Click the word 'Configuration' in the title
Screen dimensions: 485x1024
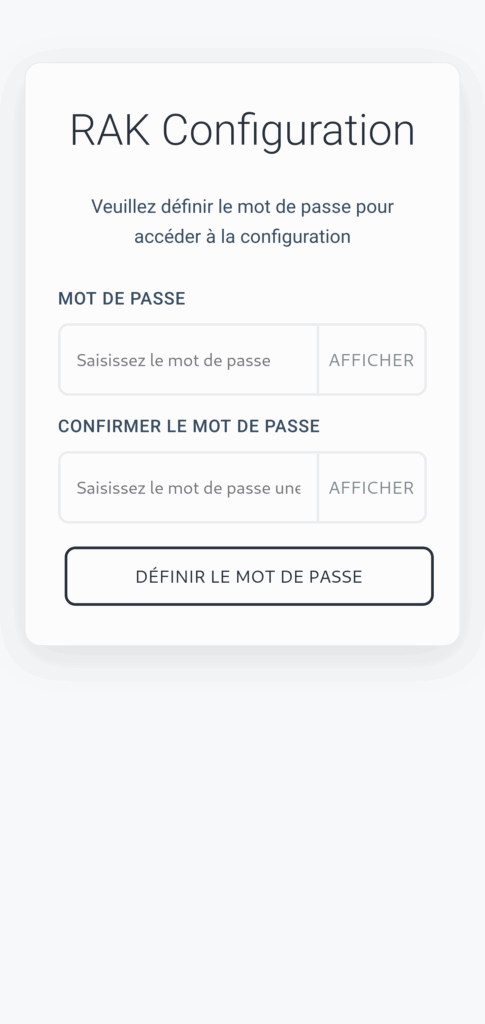[x=288, y=131]
